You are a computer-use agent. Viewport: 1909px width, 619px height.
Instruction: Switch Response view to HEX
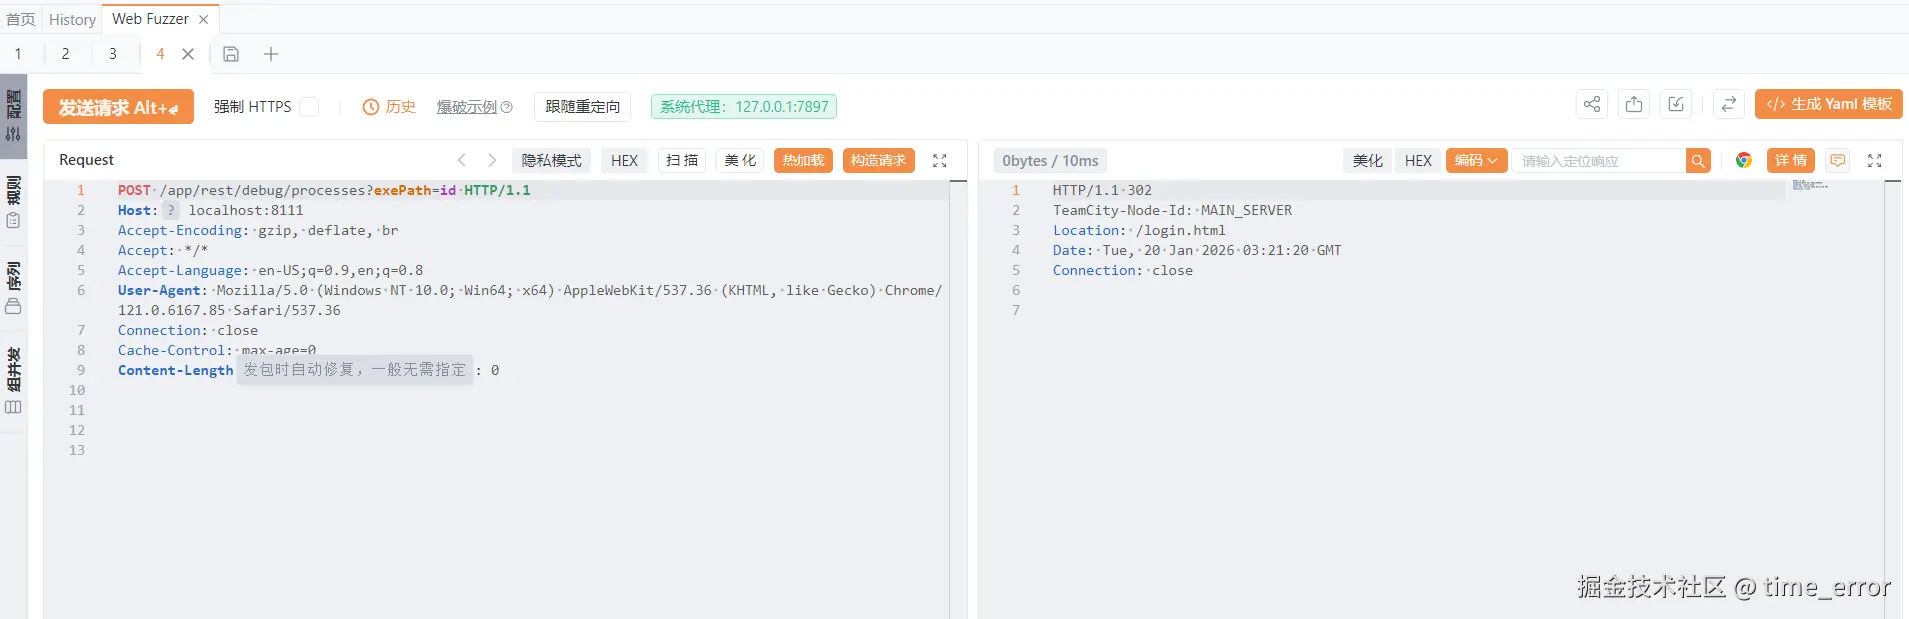[x=1419, y=160]
